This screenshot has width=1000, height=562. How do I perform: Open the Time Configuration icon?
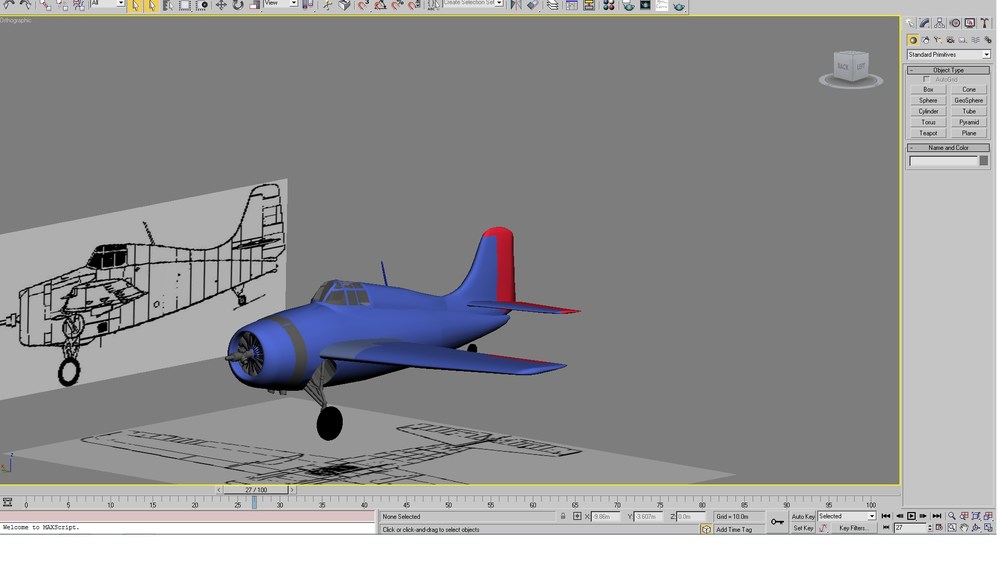[x=939, y=528]
